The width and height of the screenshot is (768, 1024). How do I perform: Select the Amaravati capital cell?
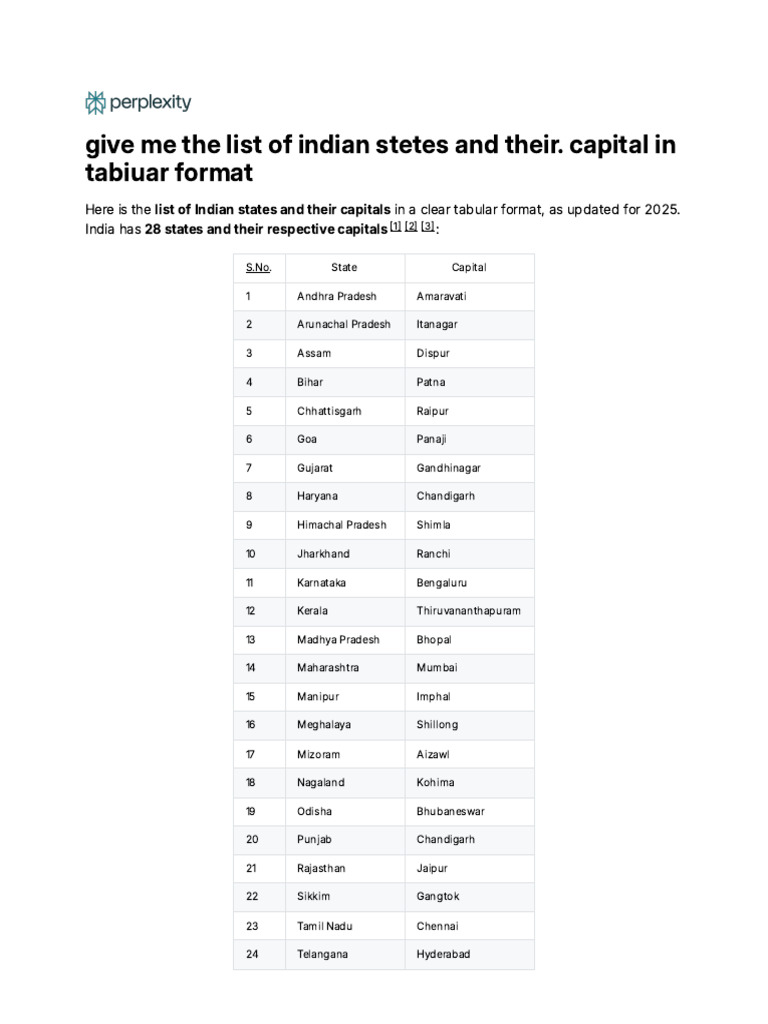coord(470,296)
